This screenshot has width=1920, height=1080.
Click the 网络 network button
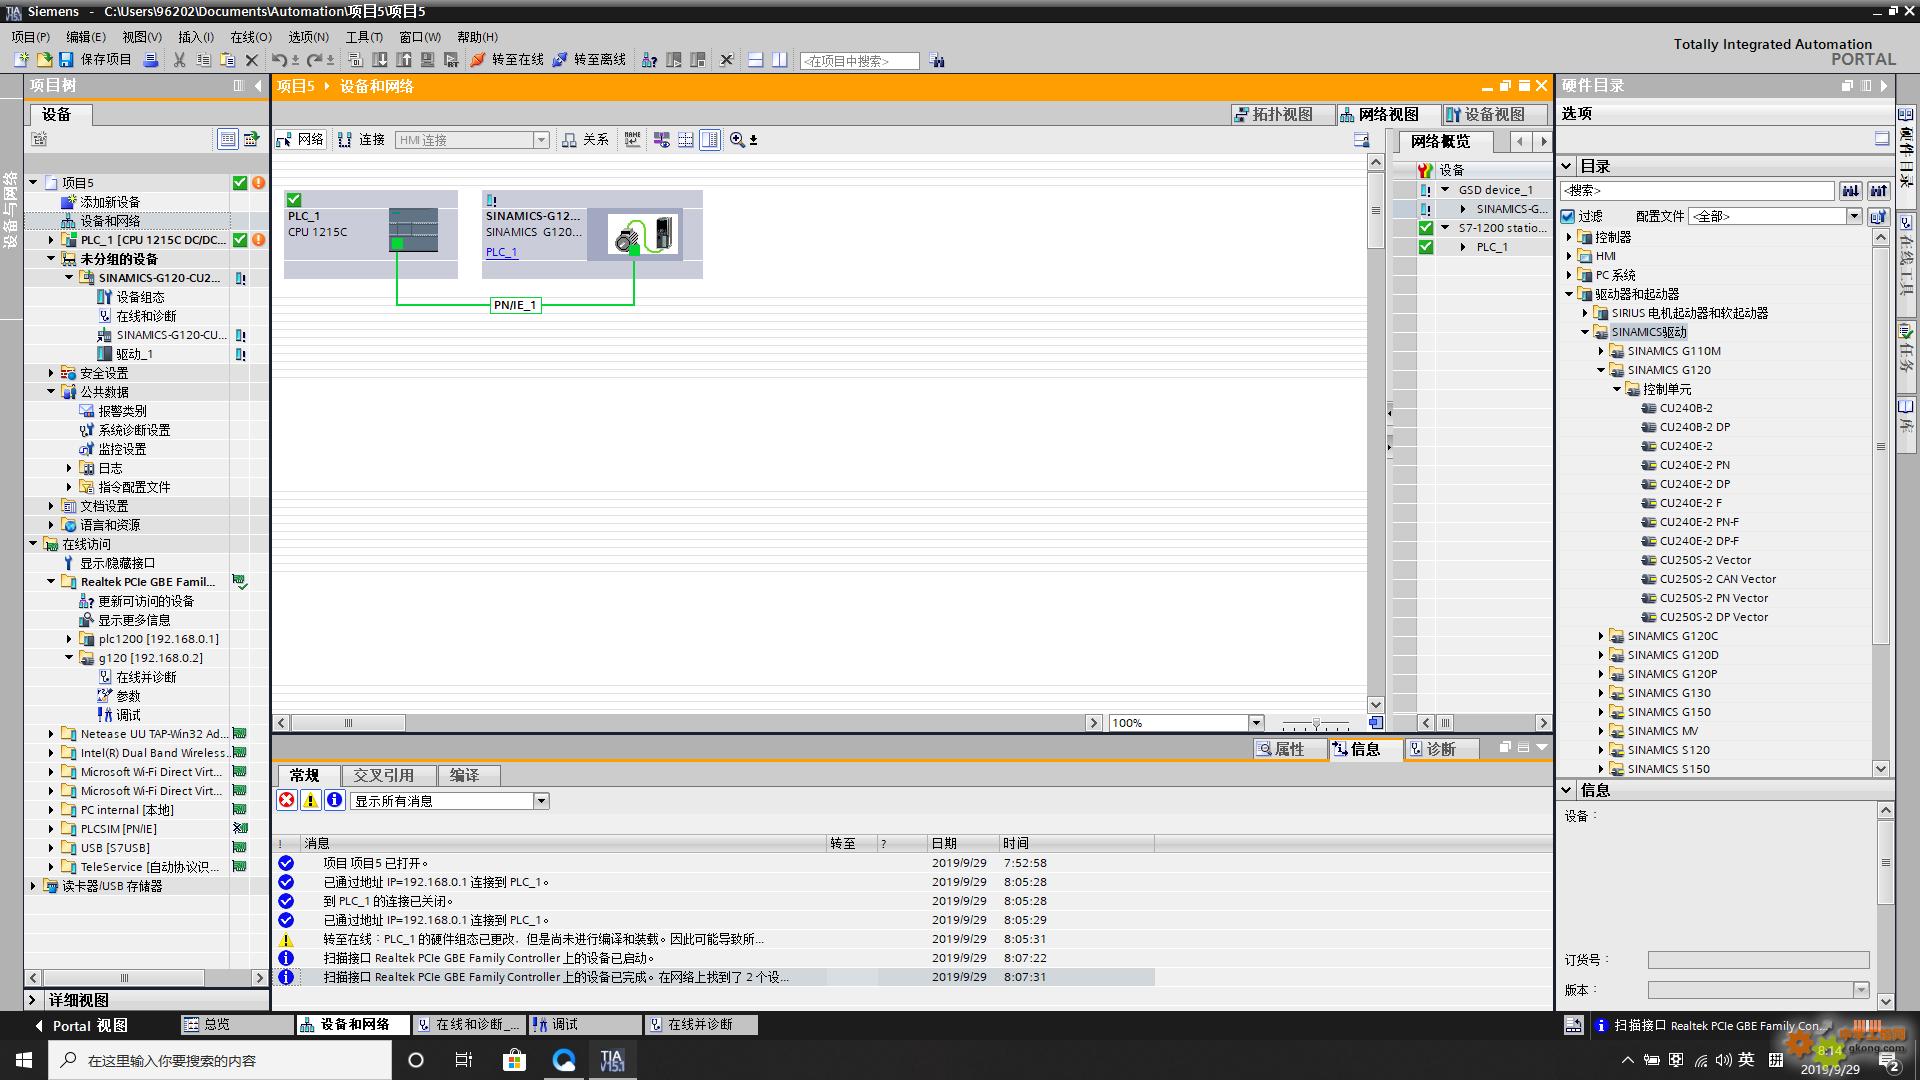point(301,140)
